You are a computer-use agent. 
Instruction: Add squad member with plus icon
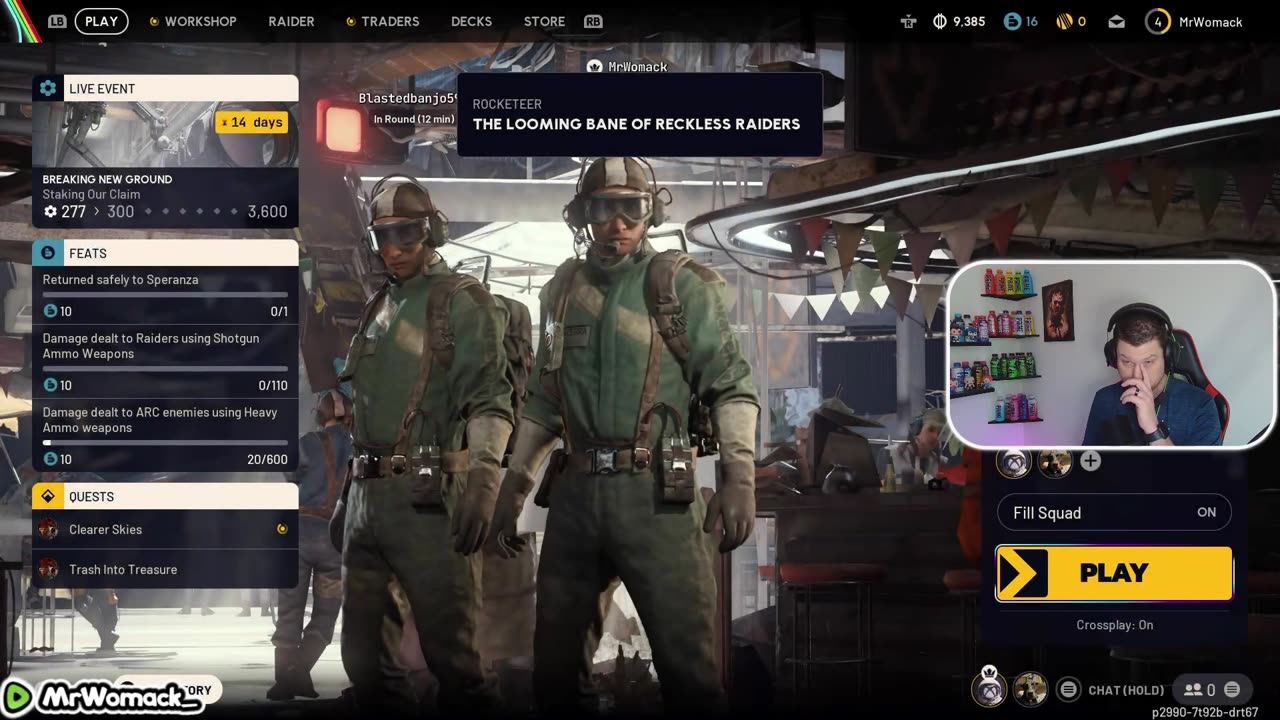[1090, 461]
